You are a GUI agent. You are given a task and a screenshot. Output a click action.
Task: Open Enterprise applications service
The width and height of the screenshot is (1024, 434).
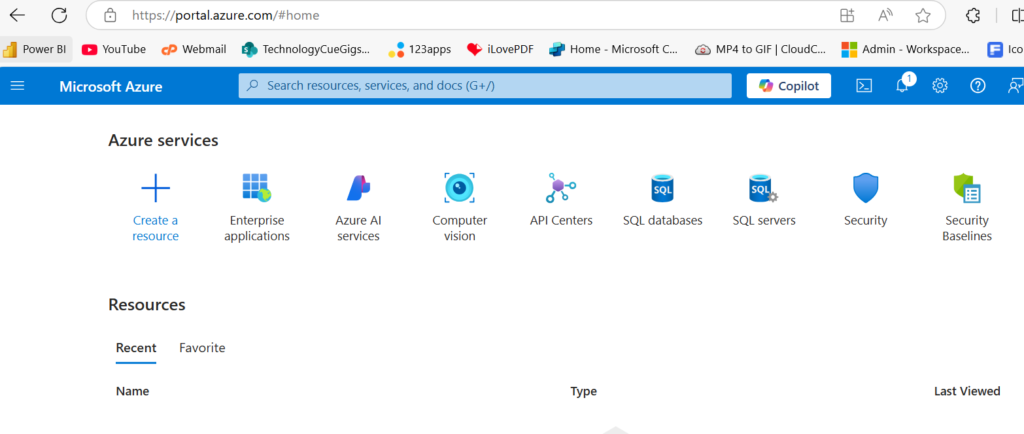point(257,188)
